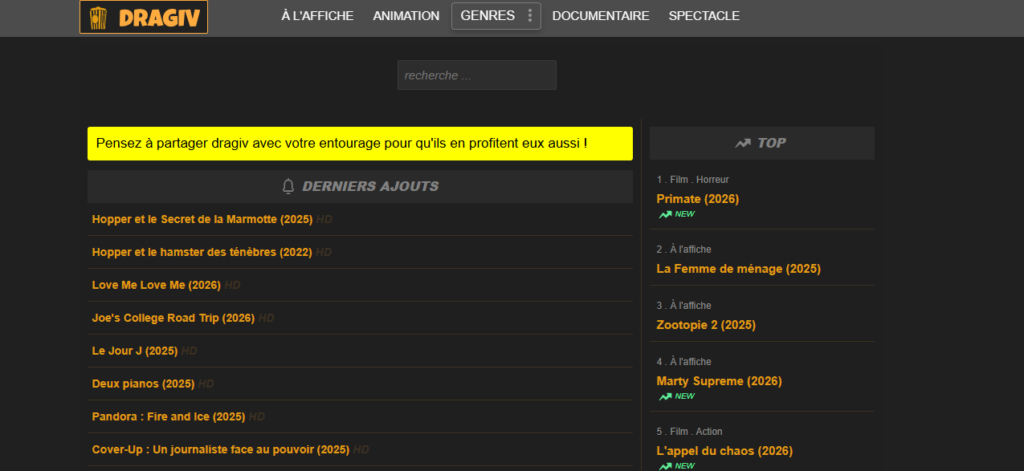Click the NEW trend icon under Primate
This screenshot has width=1024, height=471.
tap(665, 214)
